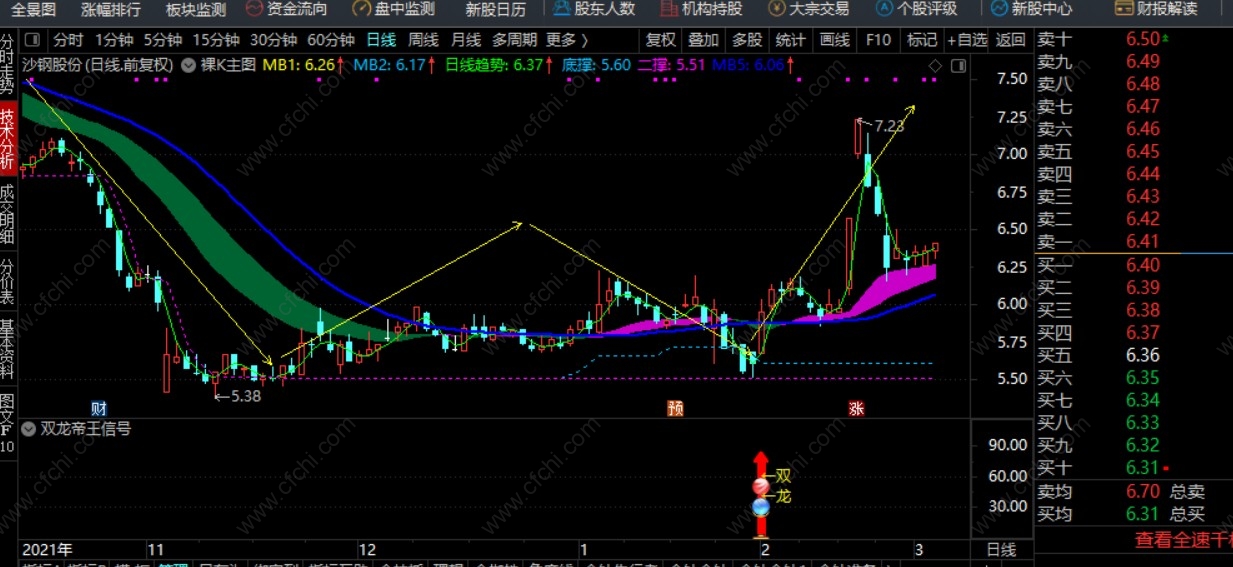
Task: Click the 叠加 overlay button
Action: tap(703, 41)
